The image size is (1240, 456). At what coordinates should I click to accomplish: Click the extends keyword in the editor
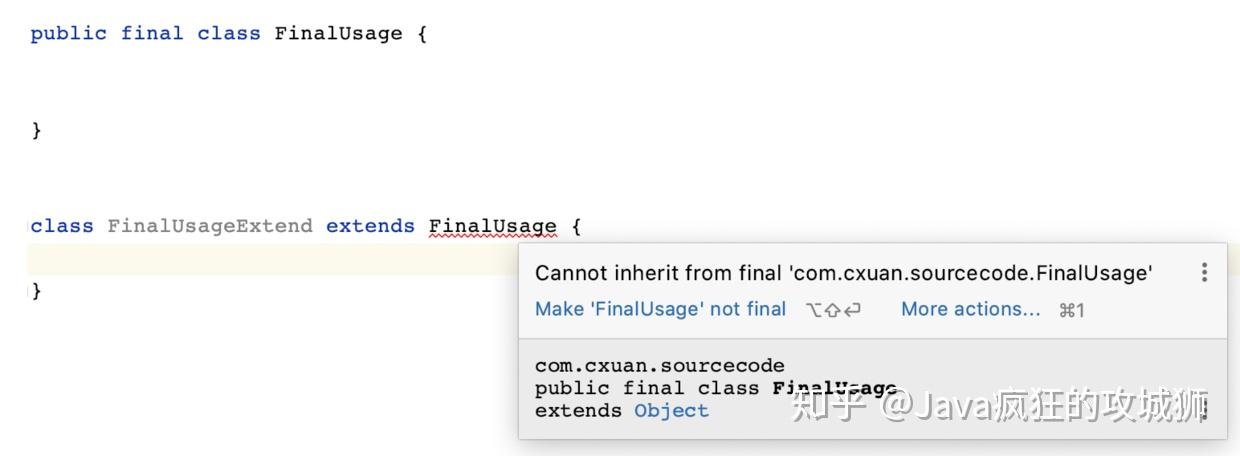370,226
